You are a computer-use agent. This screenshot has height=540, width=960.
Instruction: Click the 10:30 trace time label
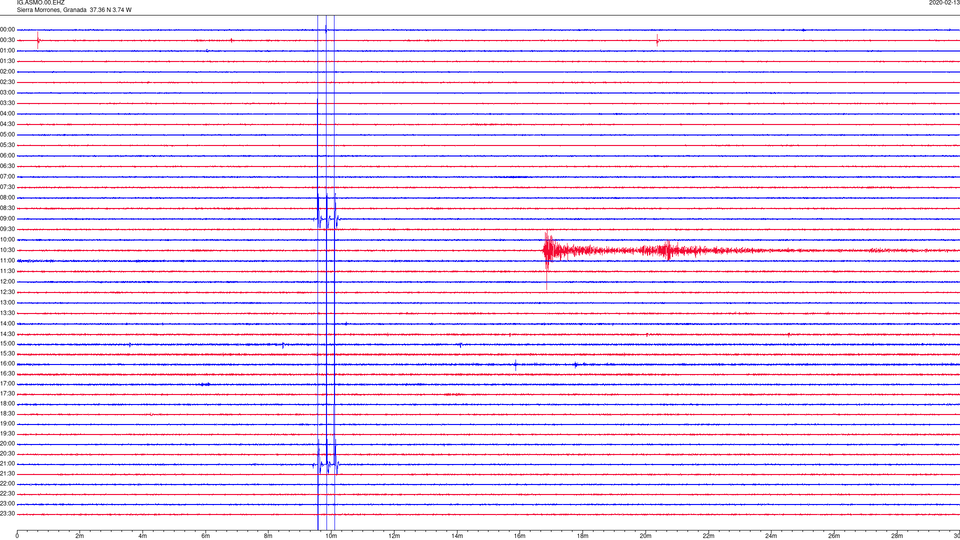(x=8, y=250)
